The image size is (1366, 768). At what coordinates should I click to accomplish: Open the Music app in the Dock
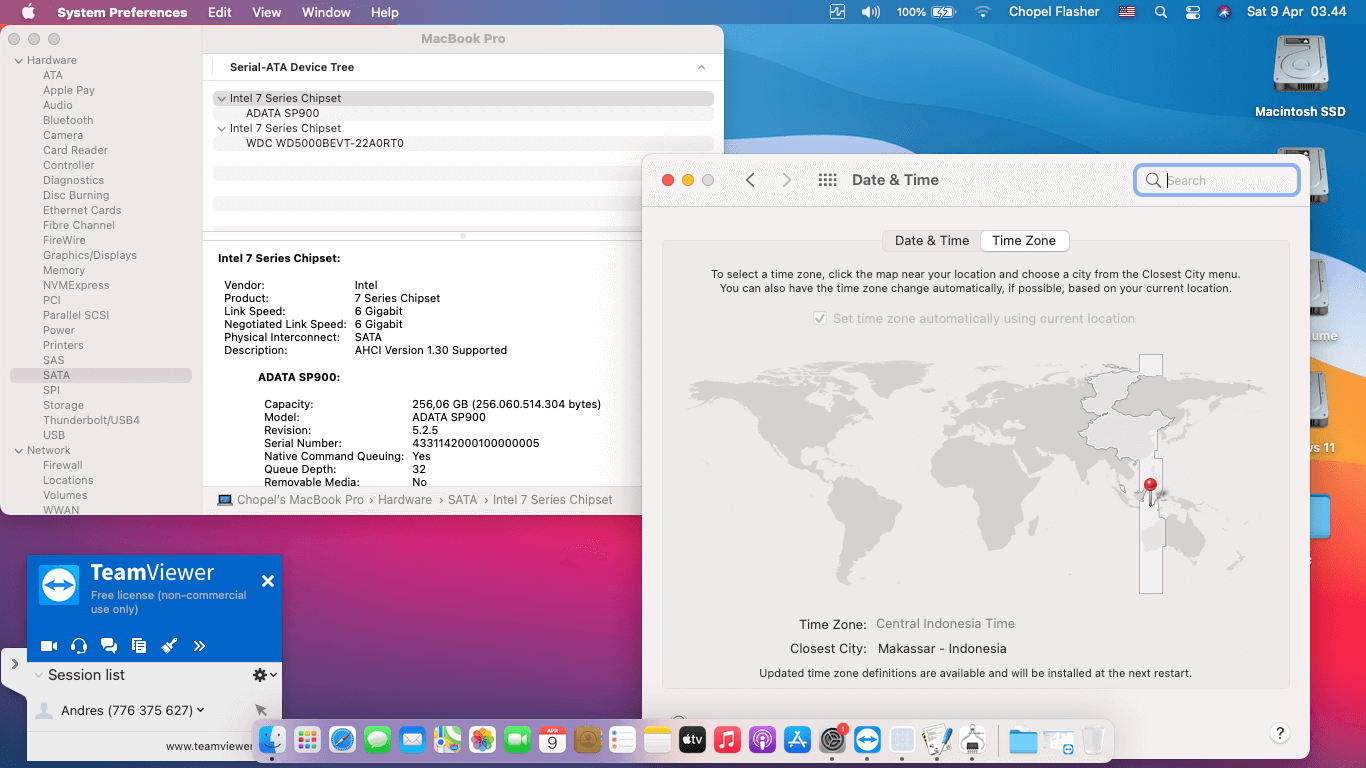[727, 740]
